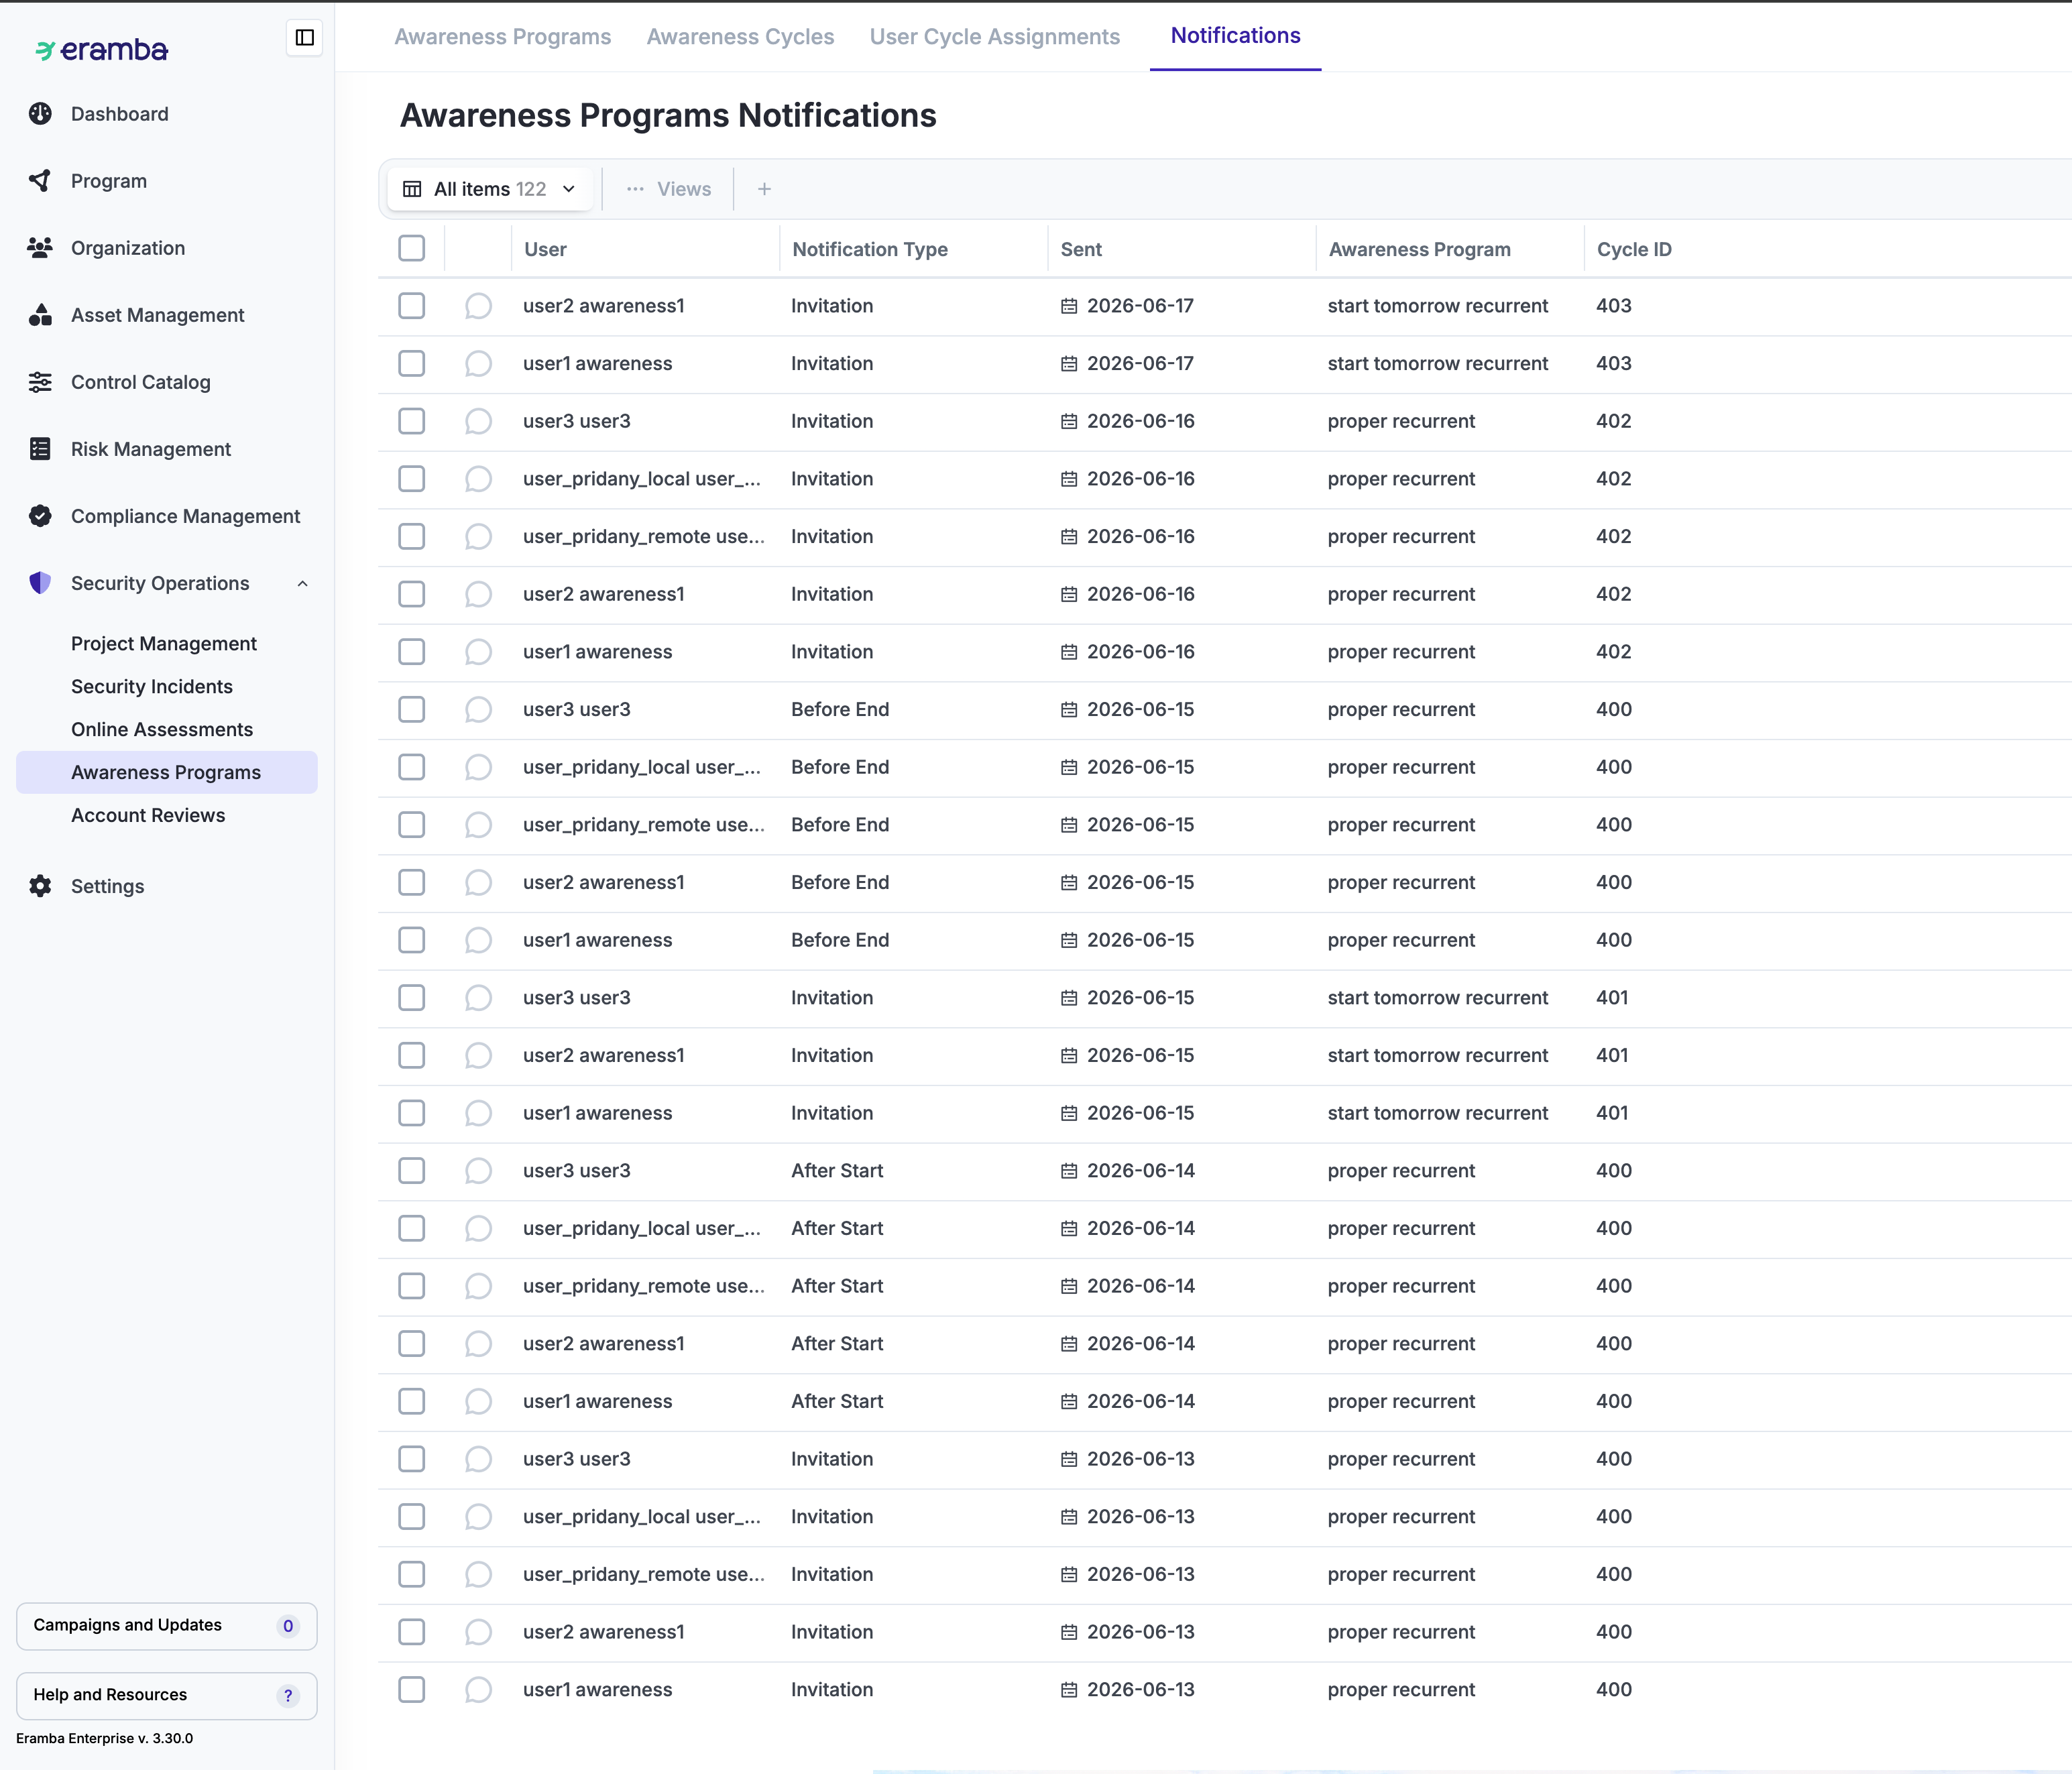Click the User column header
The width and height of the screenshot is (2072, 1774).
coord(546,249)
